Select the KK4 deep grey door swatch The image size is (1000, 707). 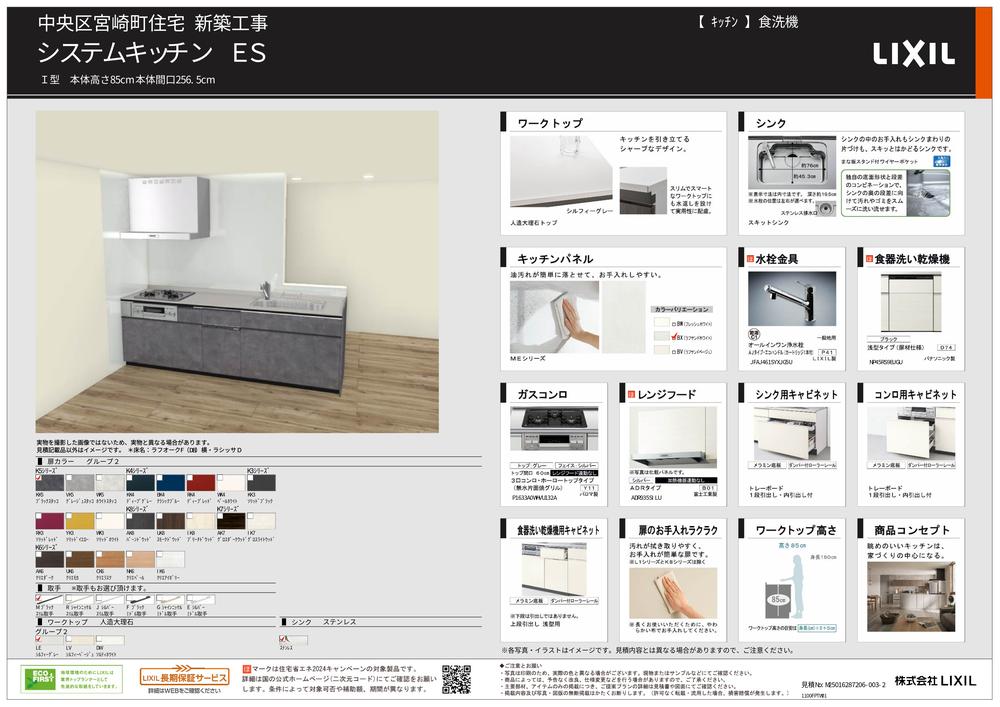point(140,483)
